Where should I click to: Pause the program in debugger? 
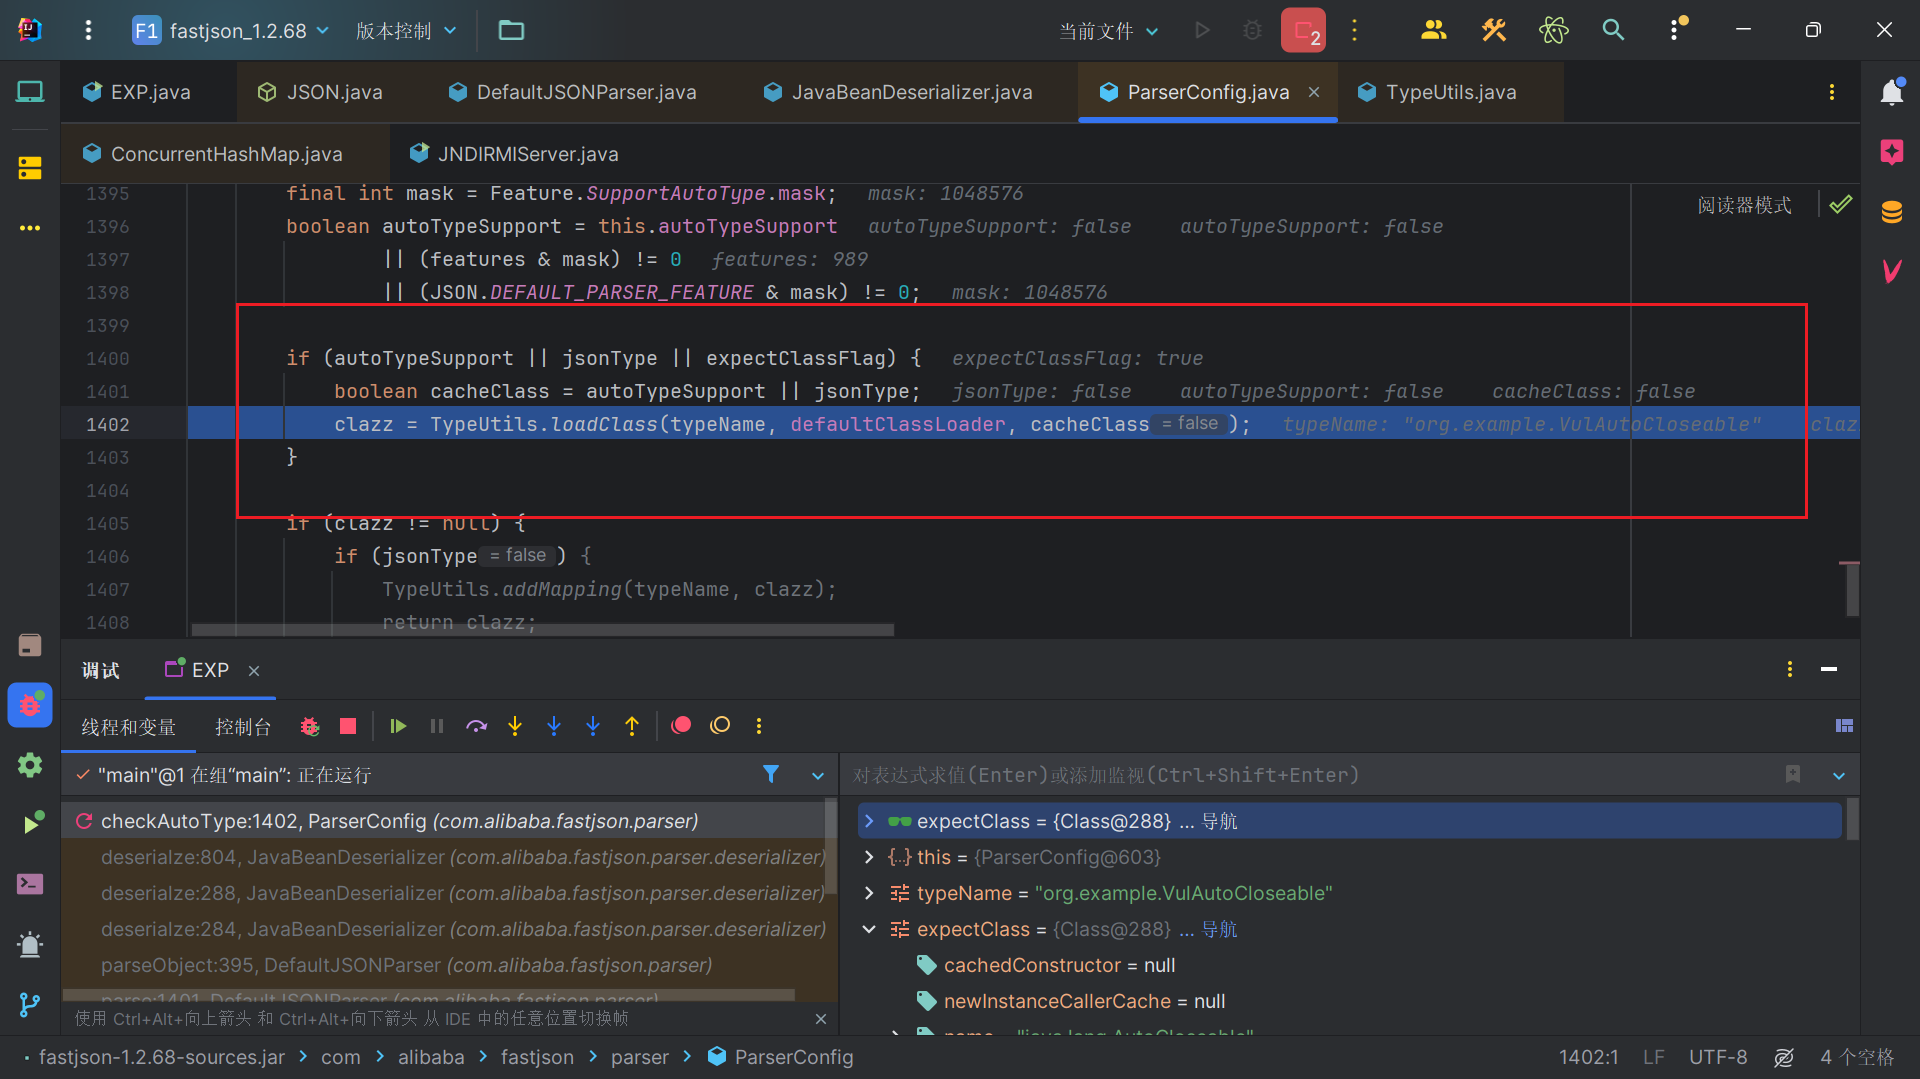437,726
